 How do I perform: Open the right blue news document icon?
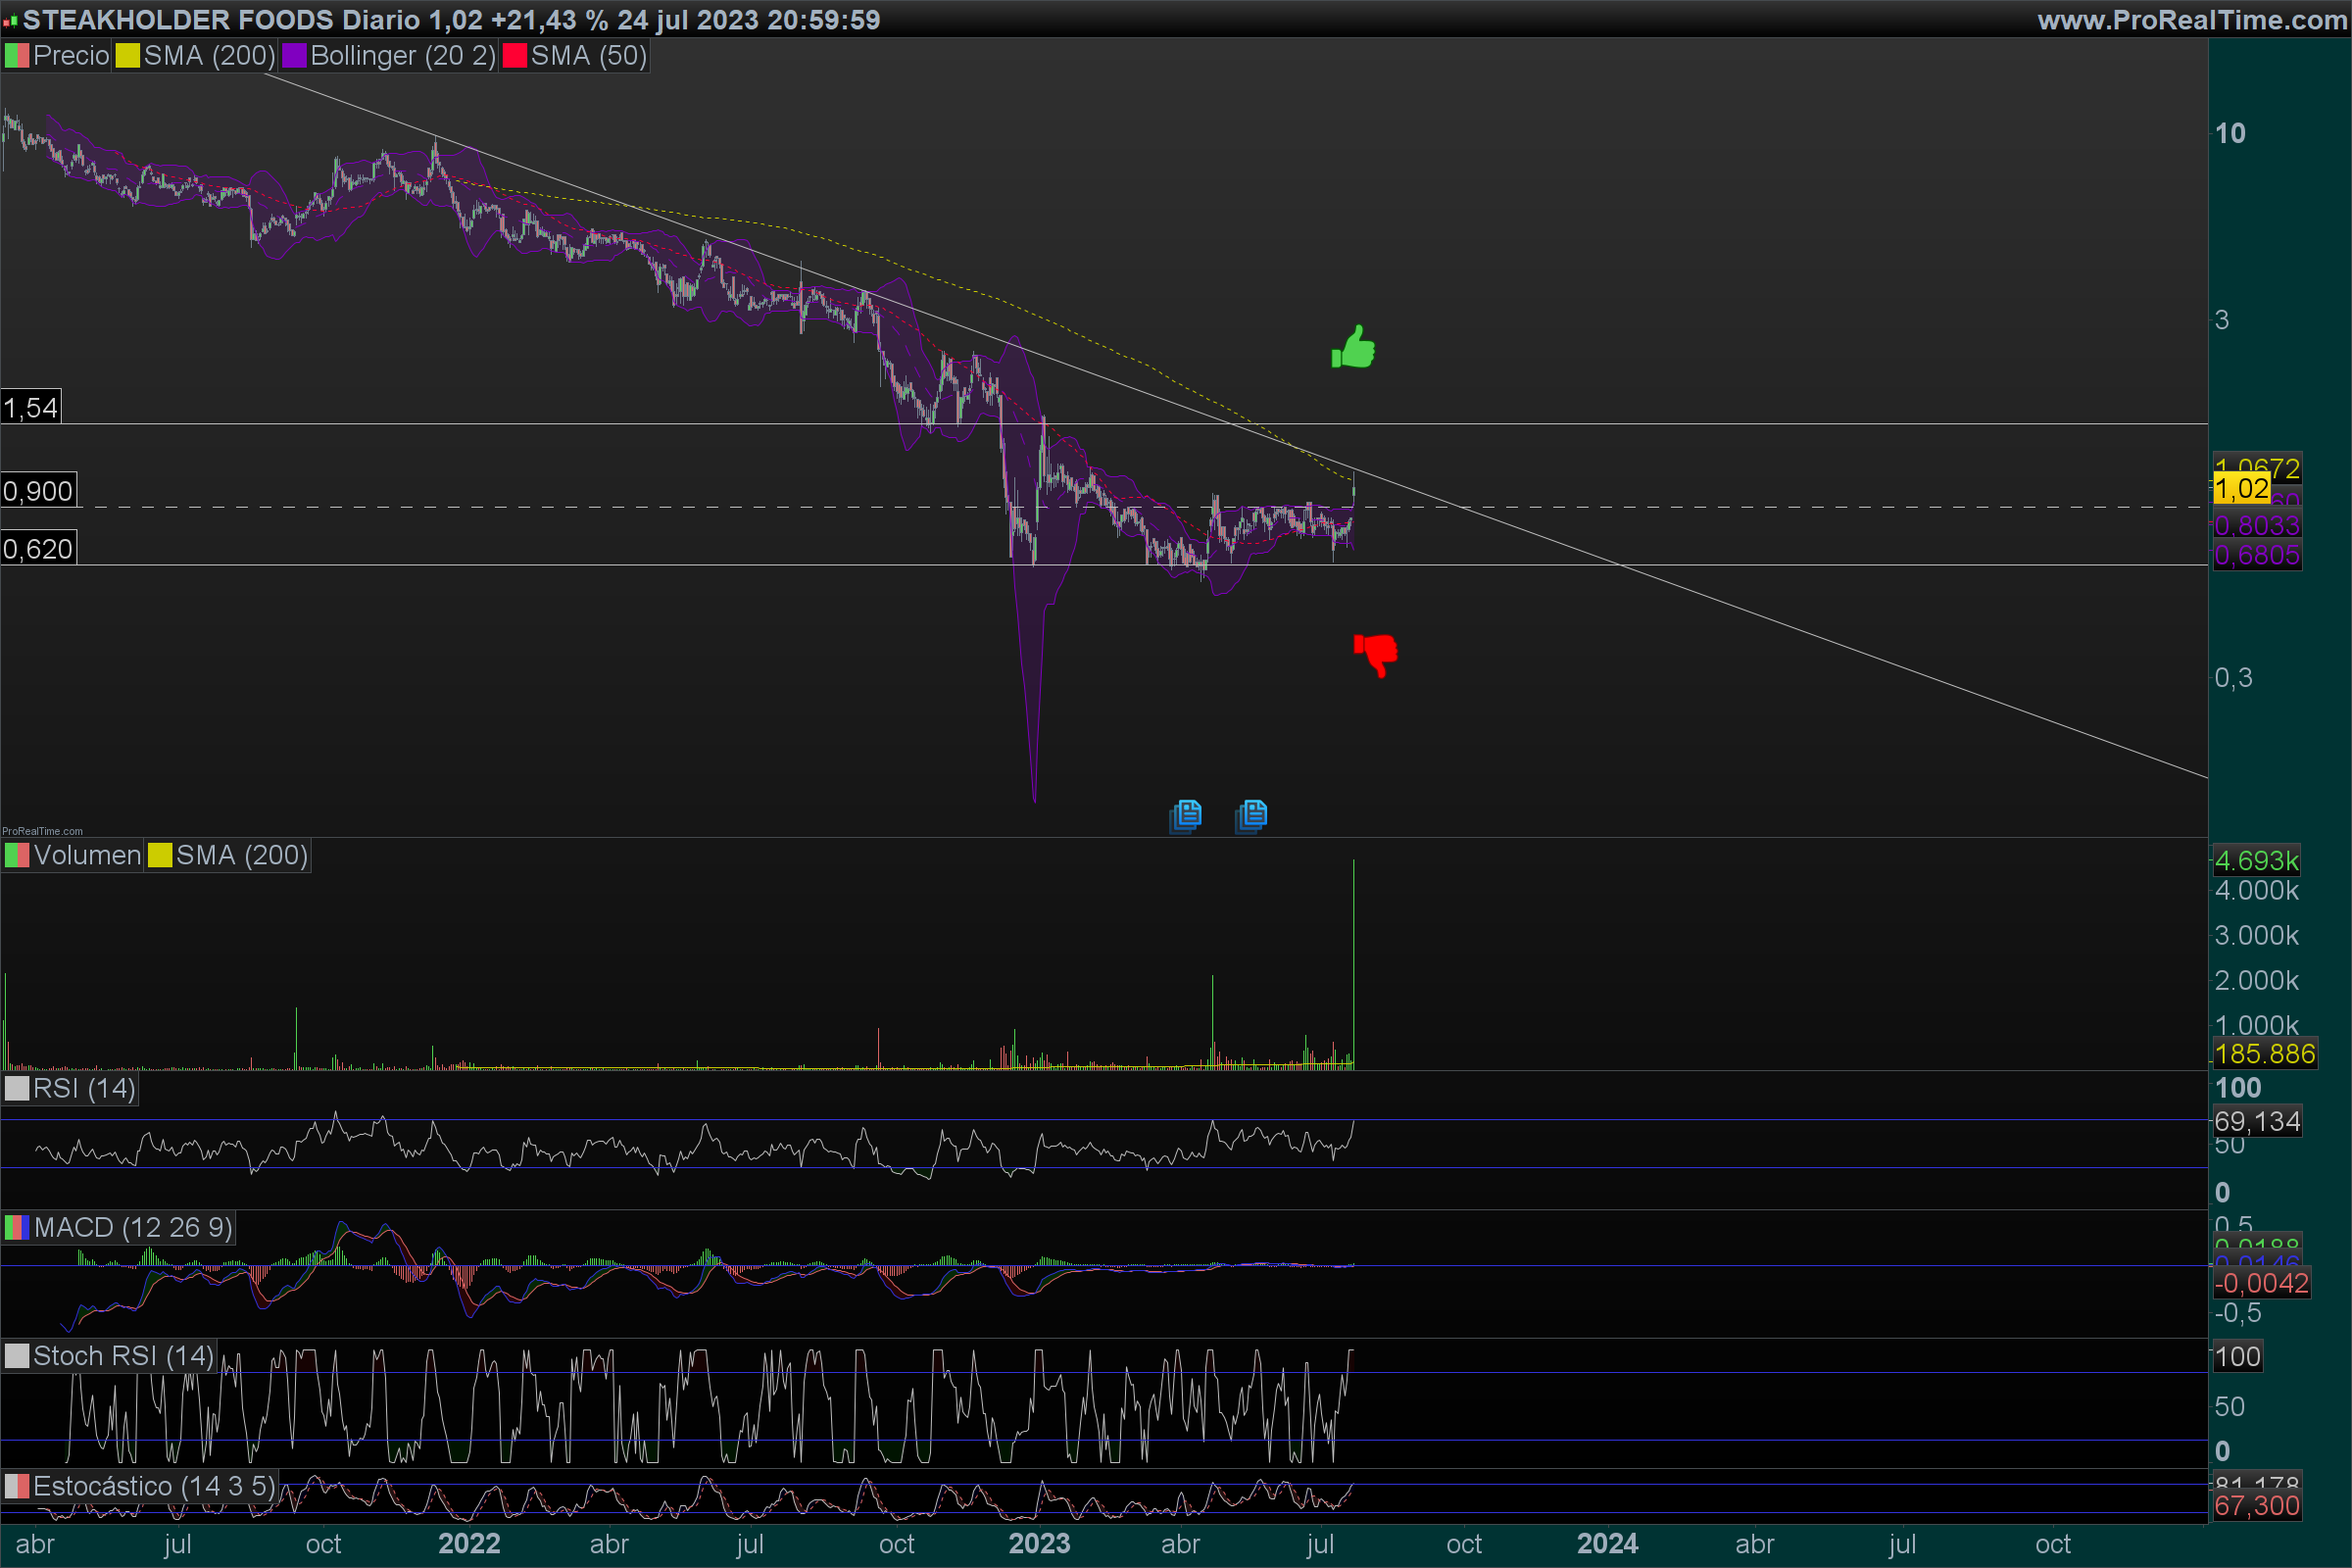point(1252,815)
